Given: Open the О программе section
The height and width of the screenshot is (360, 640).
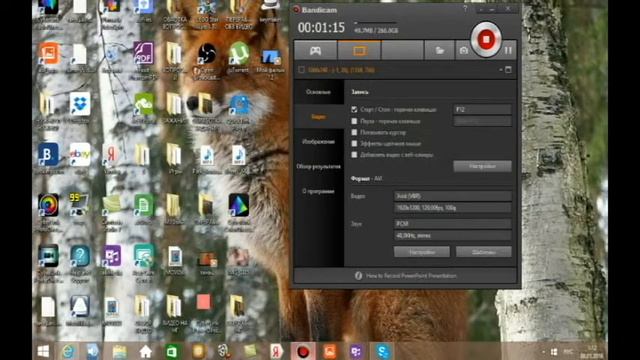Looking at the screenshot, I should point(318,191).
